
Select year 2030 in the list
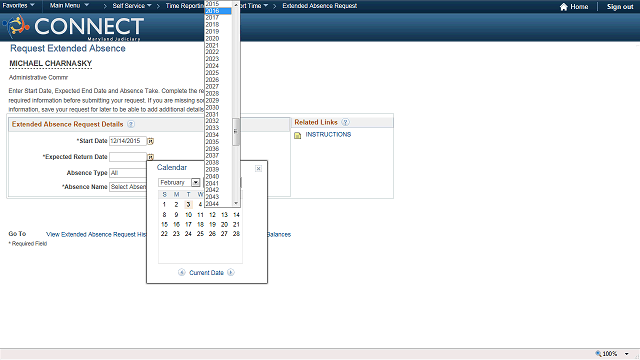pos(218,108)
